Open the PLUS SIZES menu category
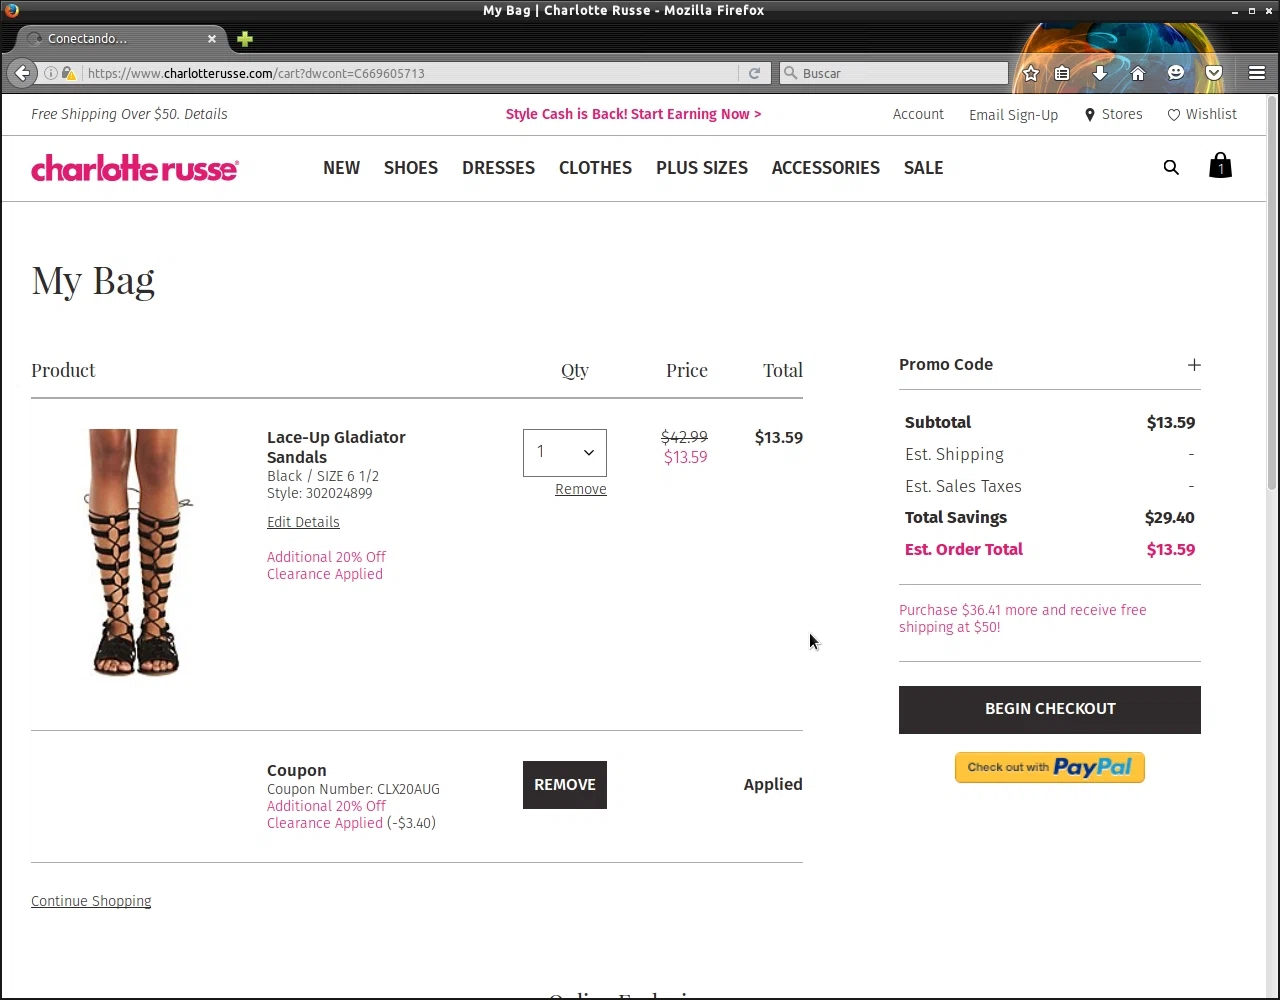The width and height of the screenshot is (1280, 1000). click(702, 168)
